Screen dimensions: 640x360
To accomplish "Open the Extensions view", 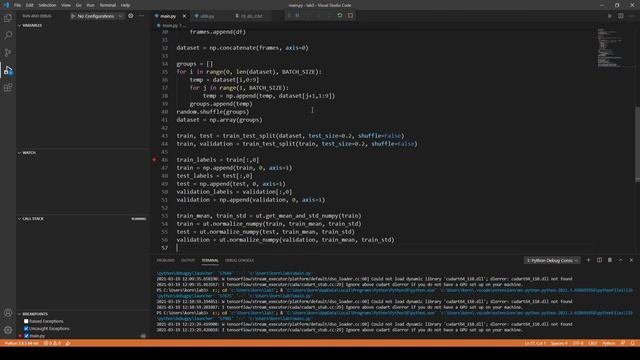I will tap(8, 88).
